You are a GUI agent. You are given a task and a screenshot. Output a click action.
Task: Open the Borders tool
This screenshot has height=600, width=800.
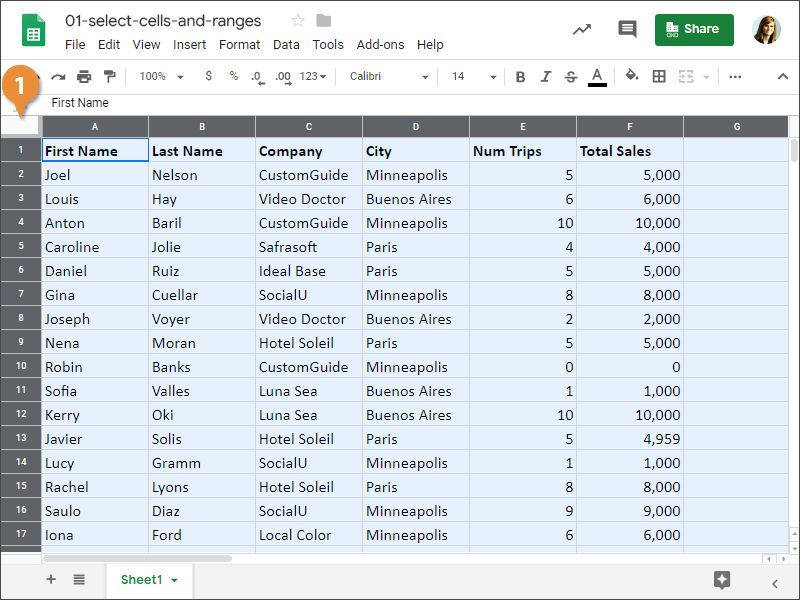658,76
